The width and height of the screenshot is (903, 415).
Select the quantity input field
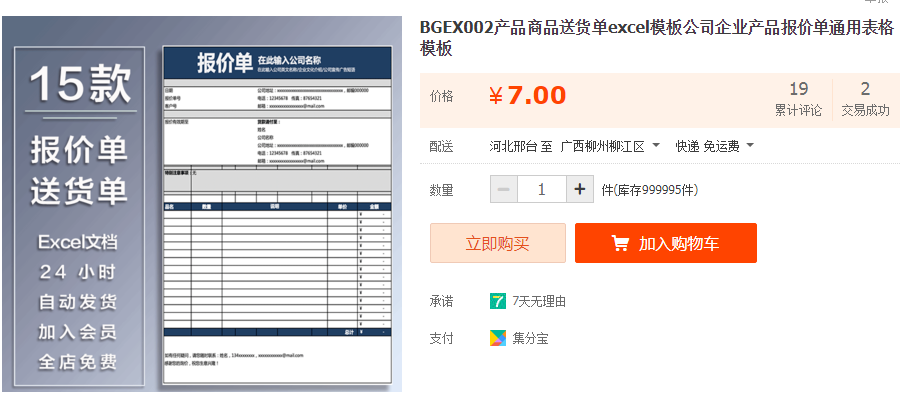541,189
